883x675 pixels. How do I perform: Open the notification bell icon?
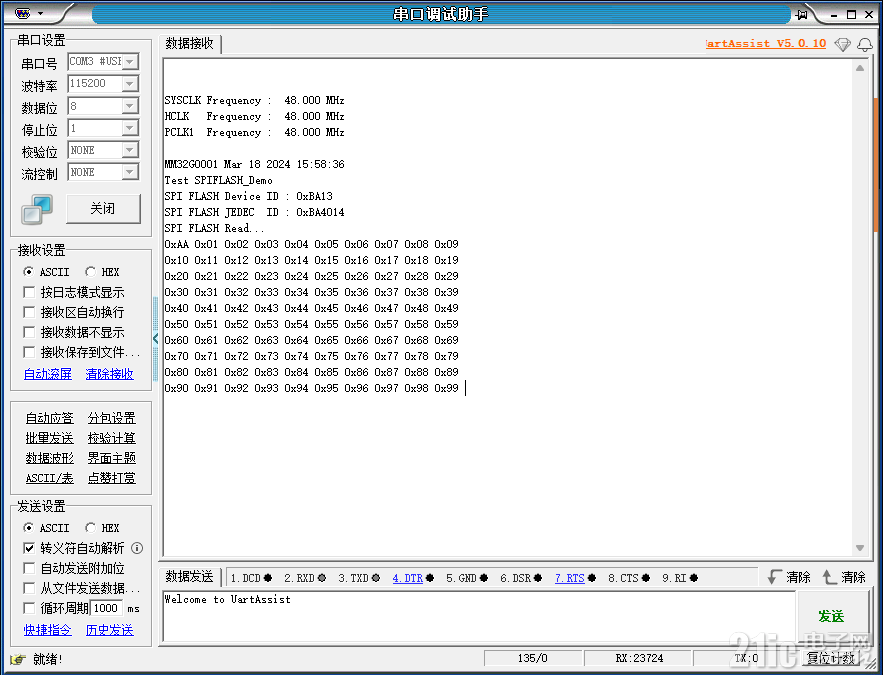point(865,44)
